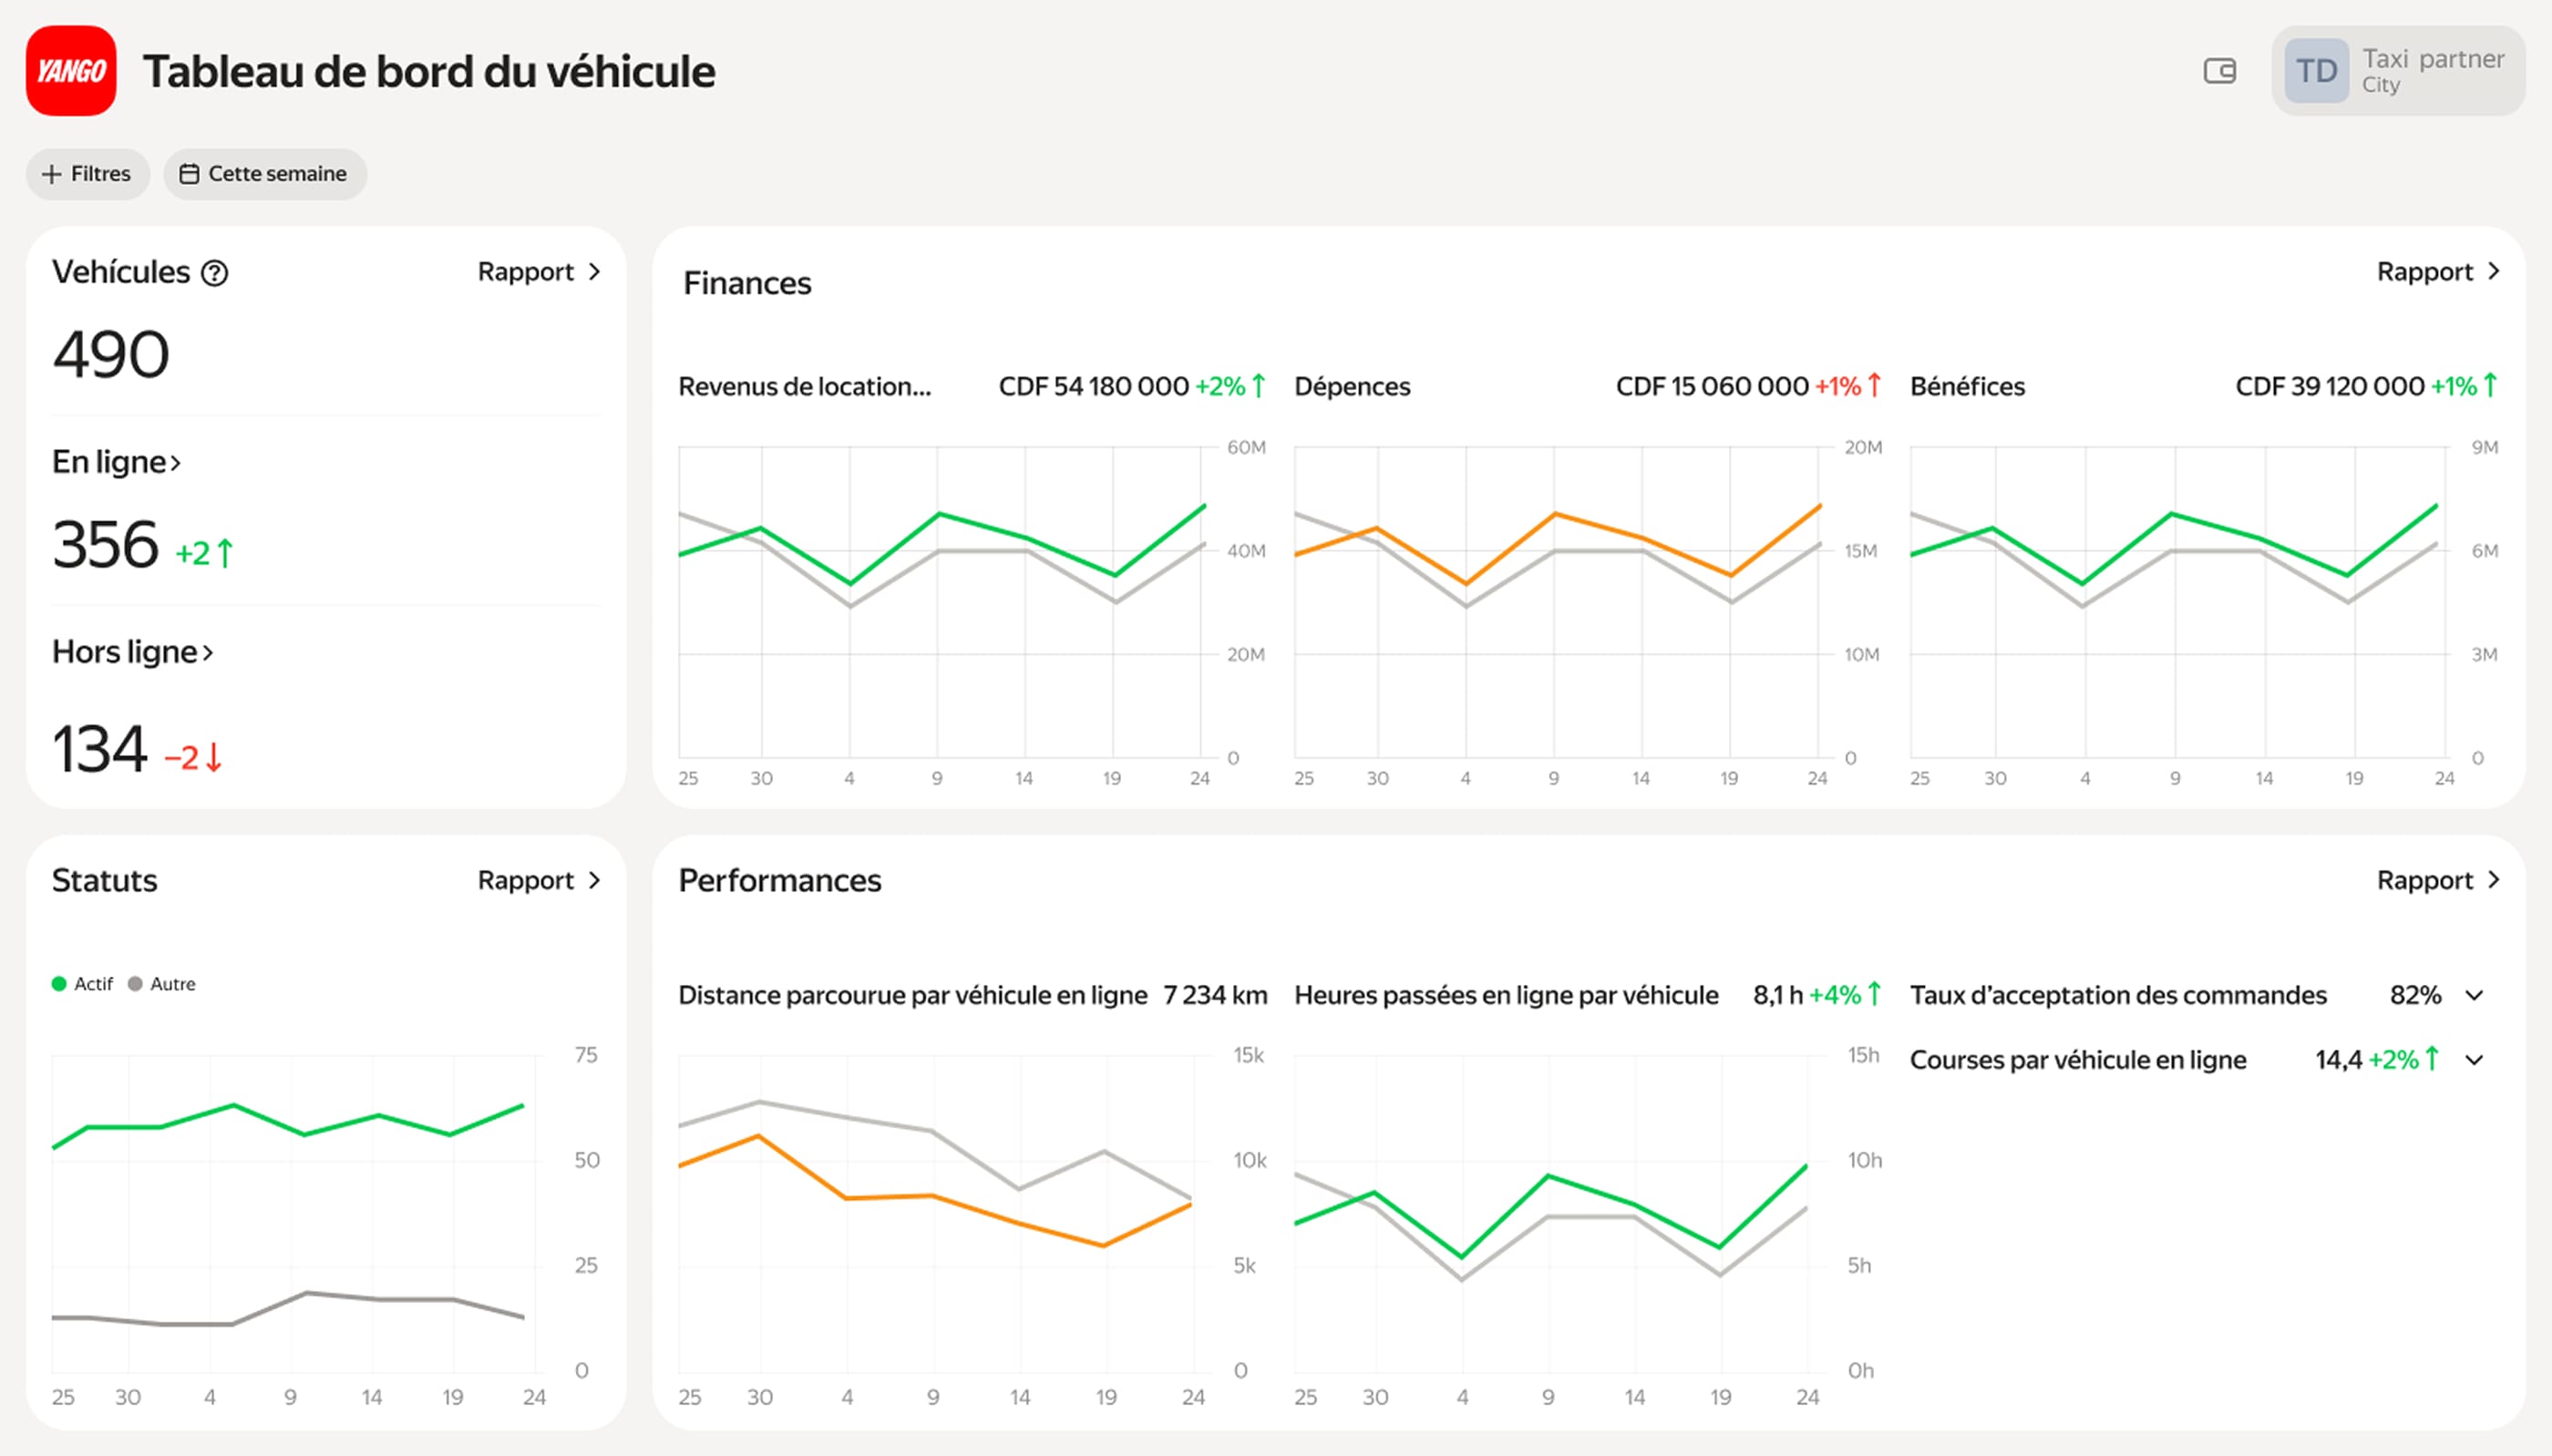Open the Filtres panel
The height and width of the screenshot is (1456, 2552).
tap(88, 173)
